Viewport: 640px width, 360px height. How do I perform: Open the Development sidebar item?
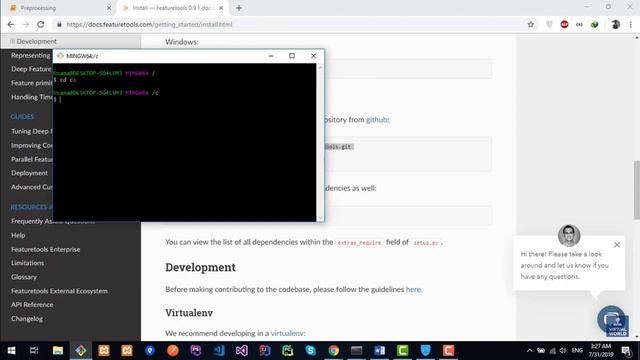coord(36,41)
